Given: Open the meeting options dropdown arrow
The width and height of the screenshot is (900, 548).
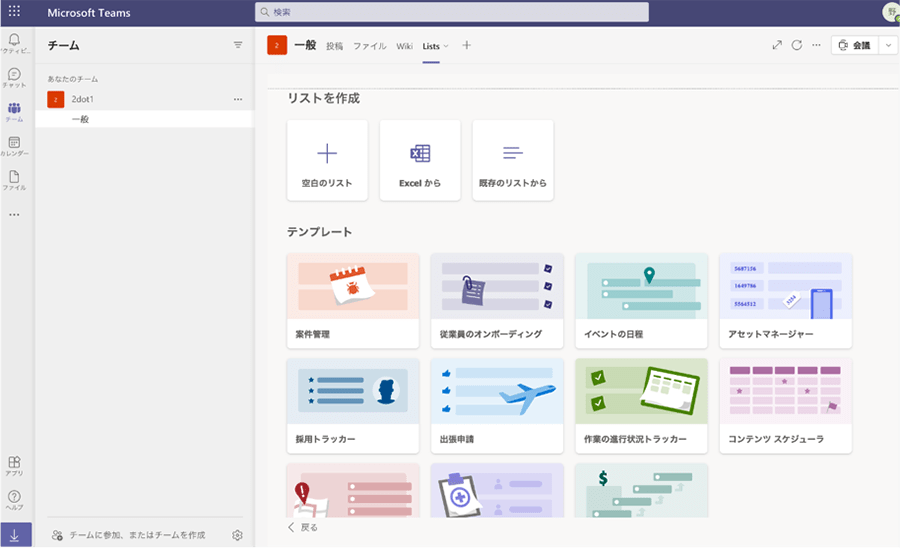Looking at the screenshot, I should pyautogui.click(x=888, y=45).
